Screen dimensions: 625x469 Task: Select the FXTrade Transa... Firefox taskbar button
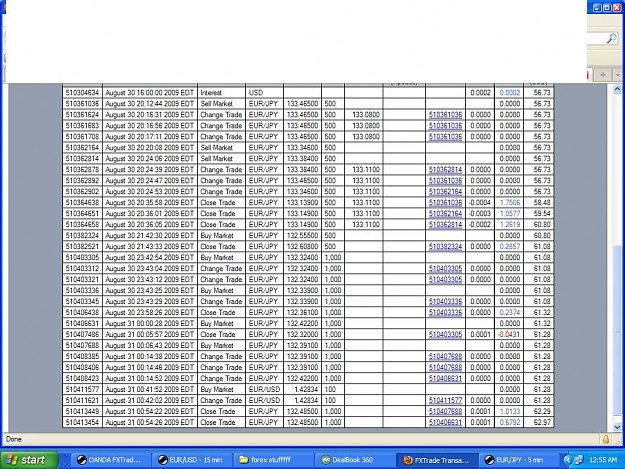436,460
